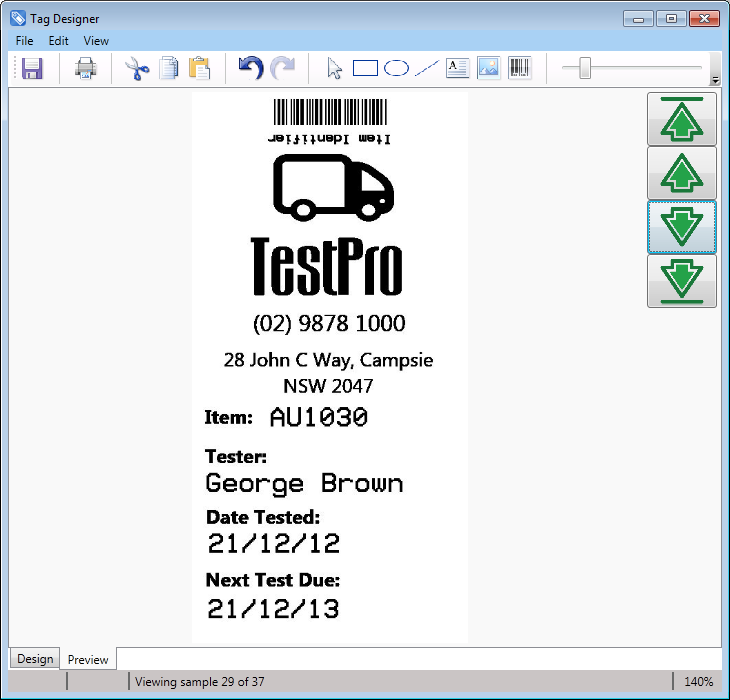
Task: Select the barcode tool
Action: pos(519,68)
